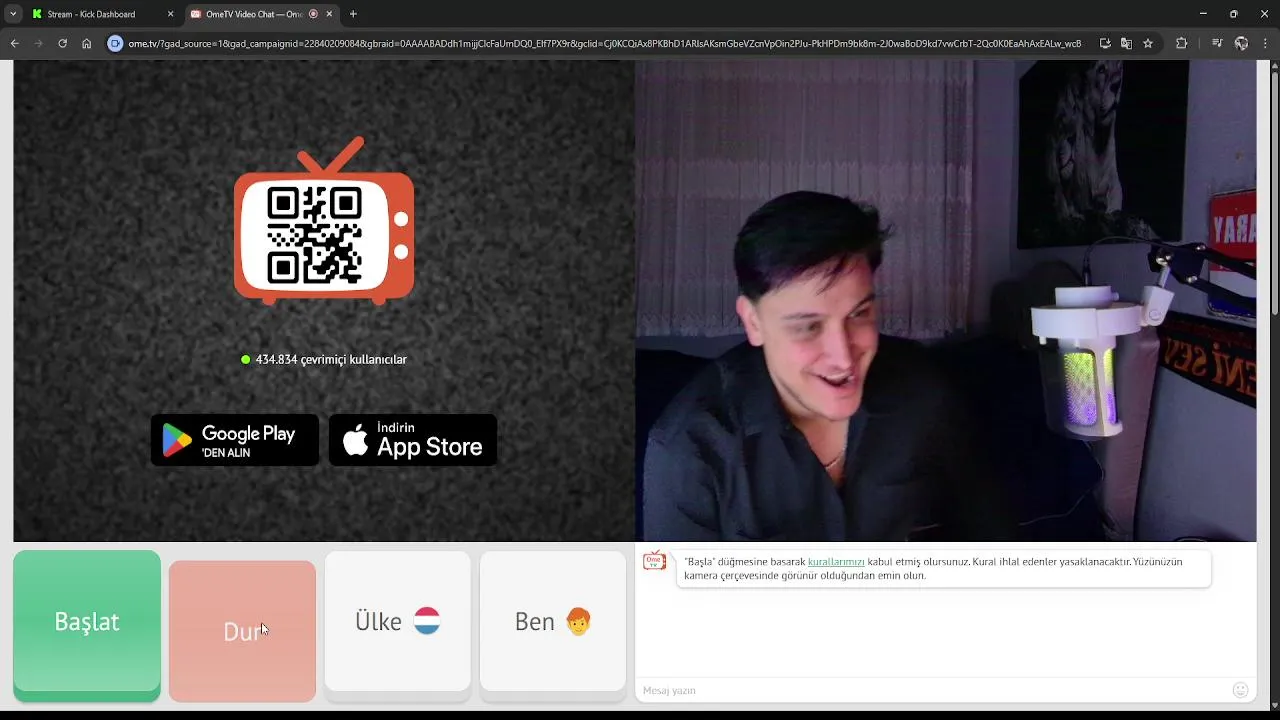Image resolution: width=1280 pixels, height=720 pixels.
Task: Click the camera site permission icon
Action: tap(115, 43)
